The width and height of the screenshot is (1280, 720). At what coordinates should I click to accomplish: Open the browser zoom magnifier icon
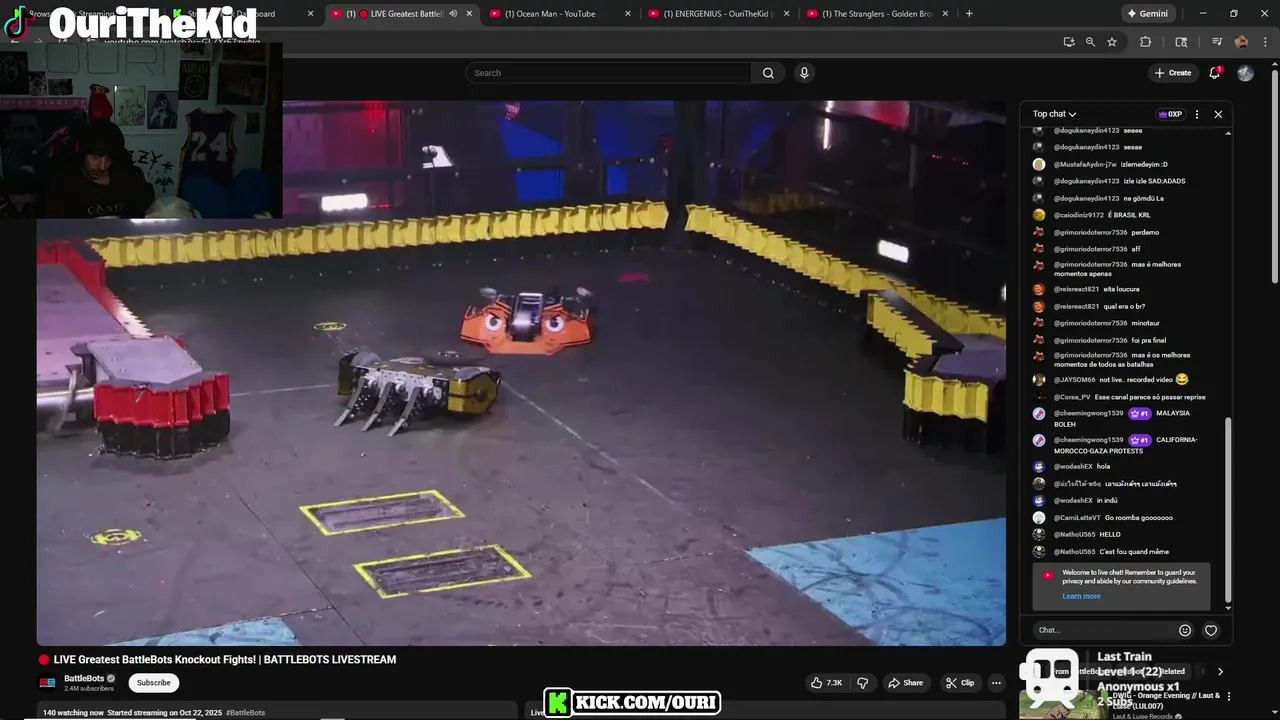tap(1090, 42)
